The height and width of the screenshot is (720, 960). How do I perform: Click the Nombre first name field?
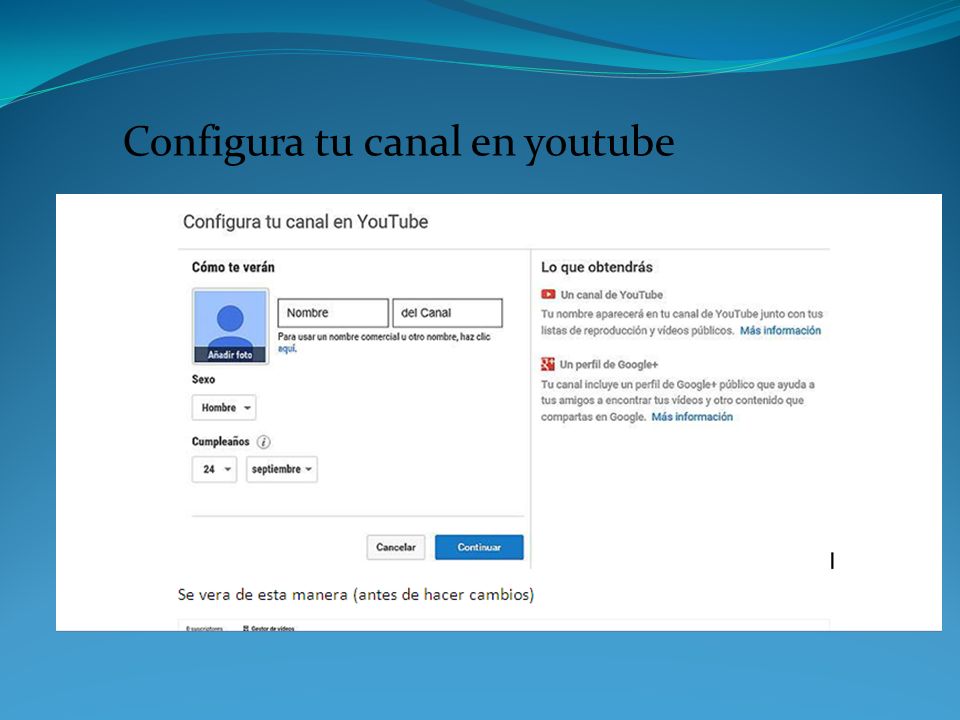coord(333,313)
